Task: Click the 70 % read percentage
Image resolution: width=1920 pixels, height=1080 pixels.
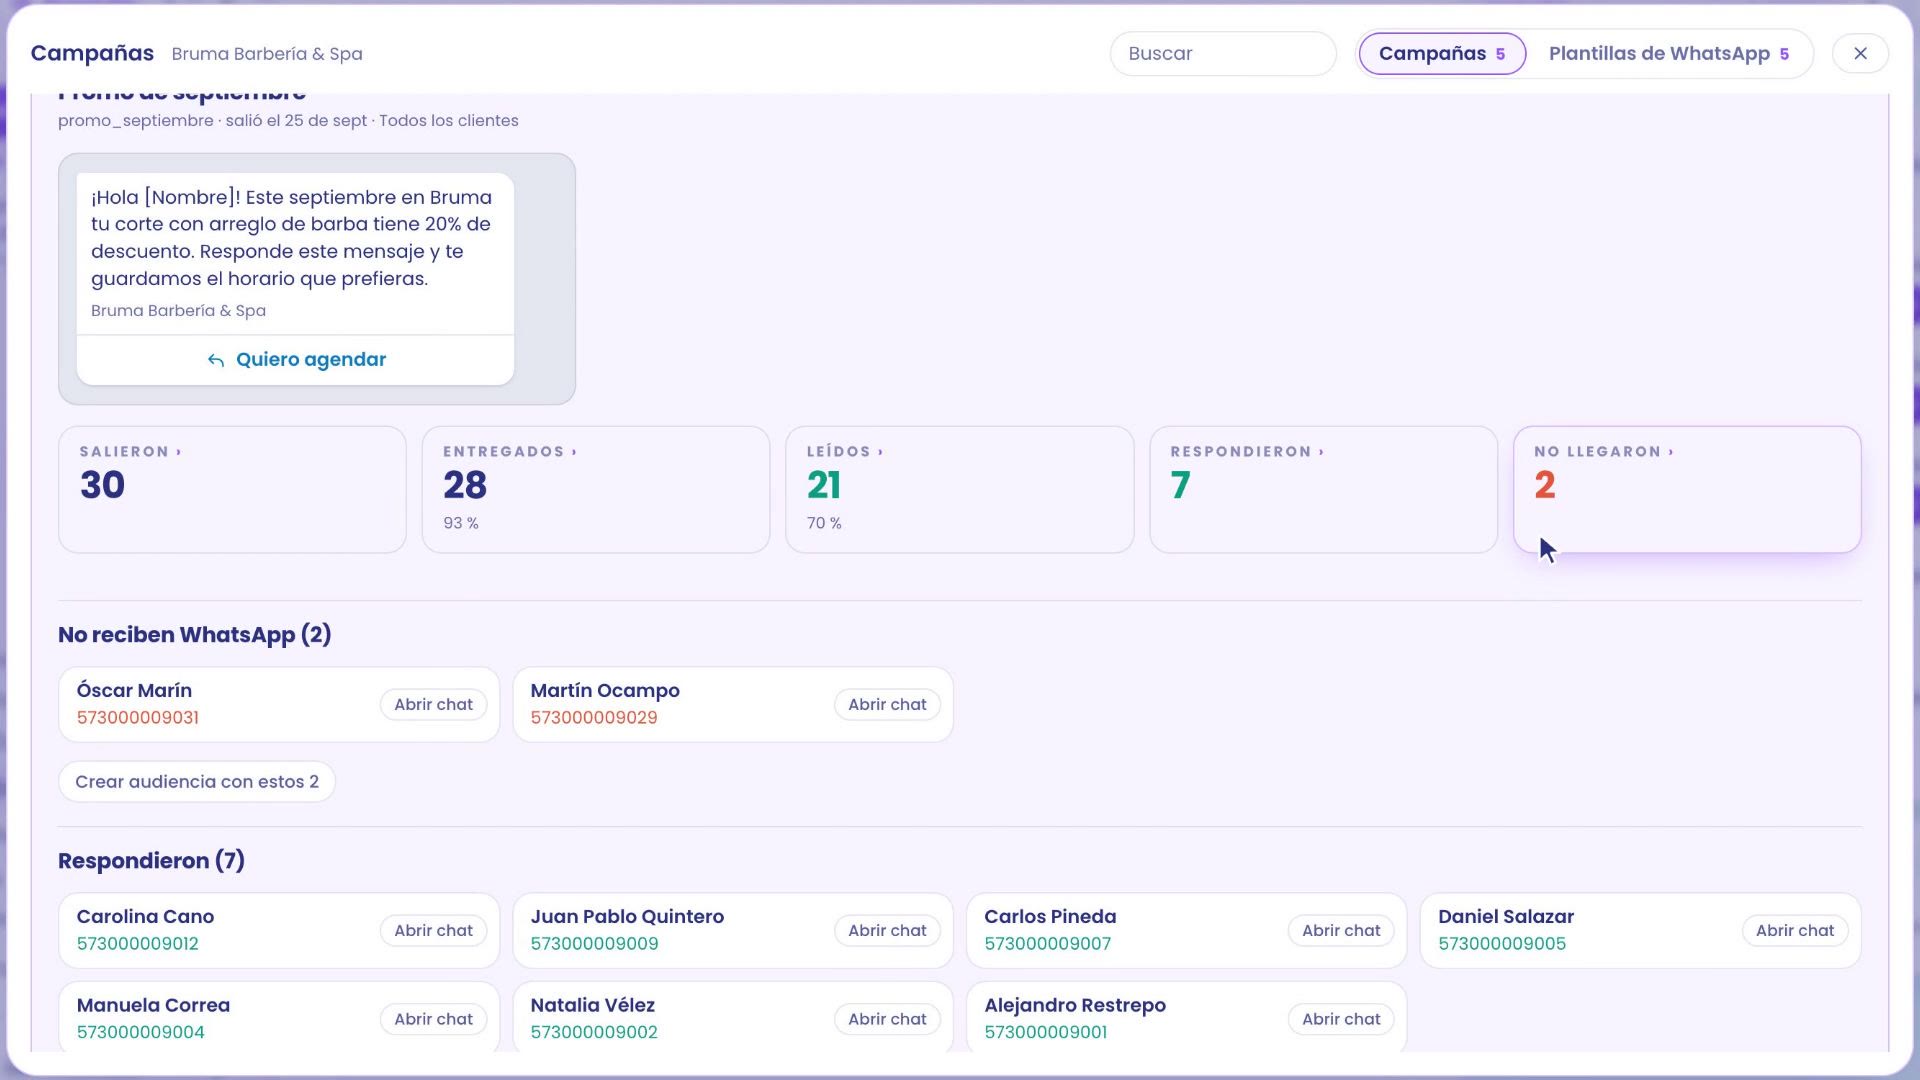Action: click(824, 523)
